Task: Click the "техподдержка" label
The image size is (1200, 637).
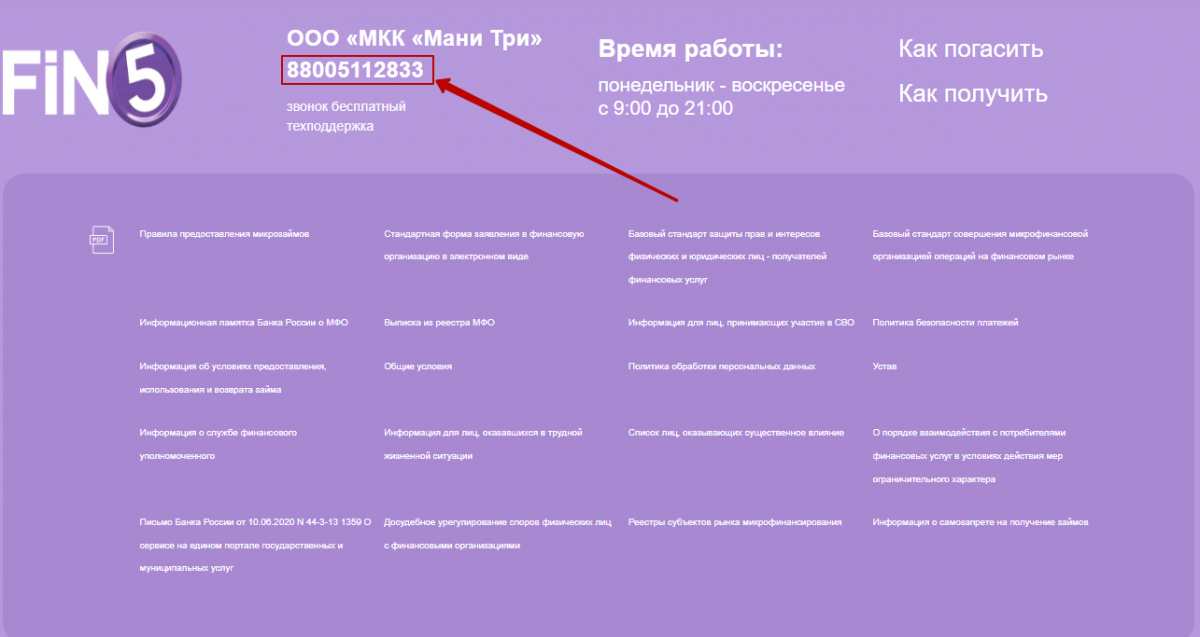Action: (x=330, y=127)
